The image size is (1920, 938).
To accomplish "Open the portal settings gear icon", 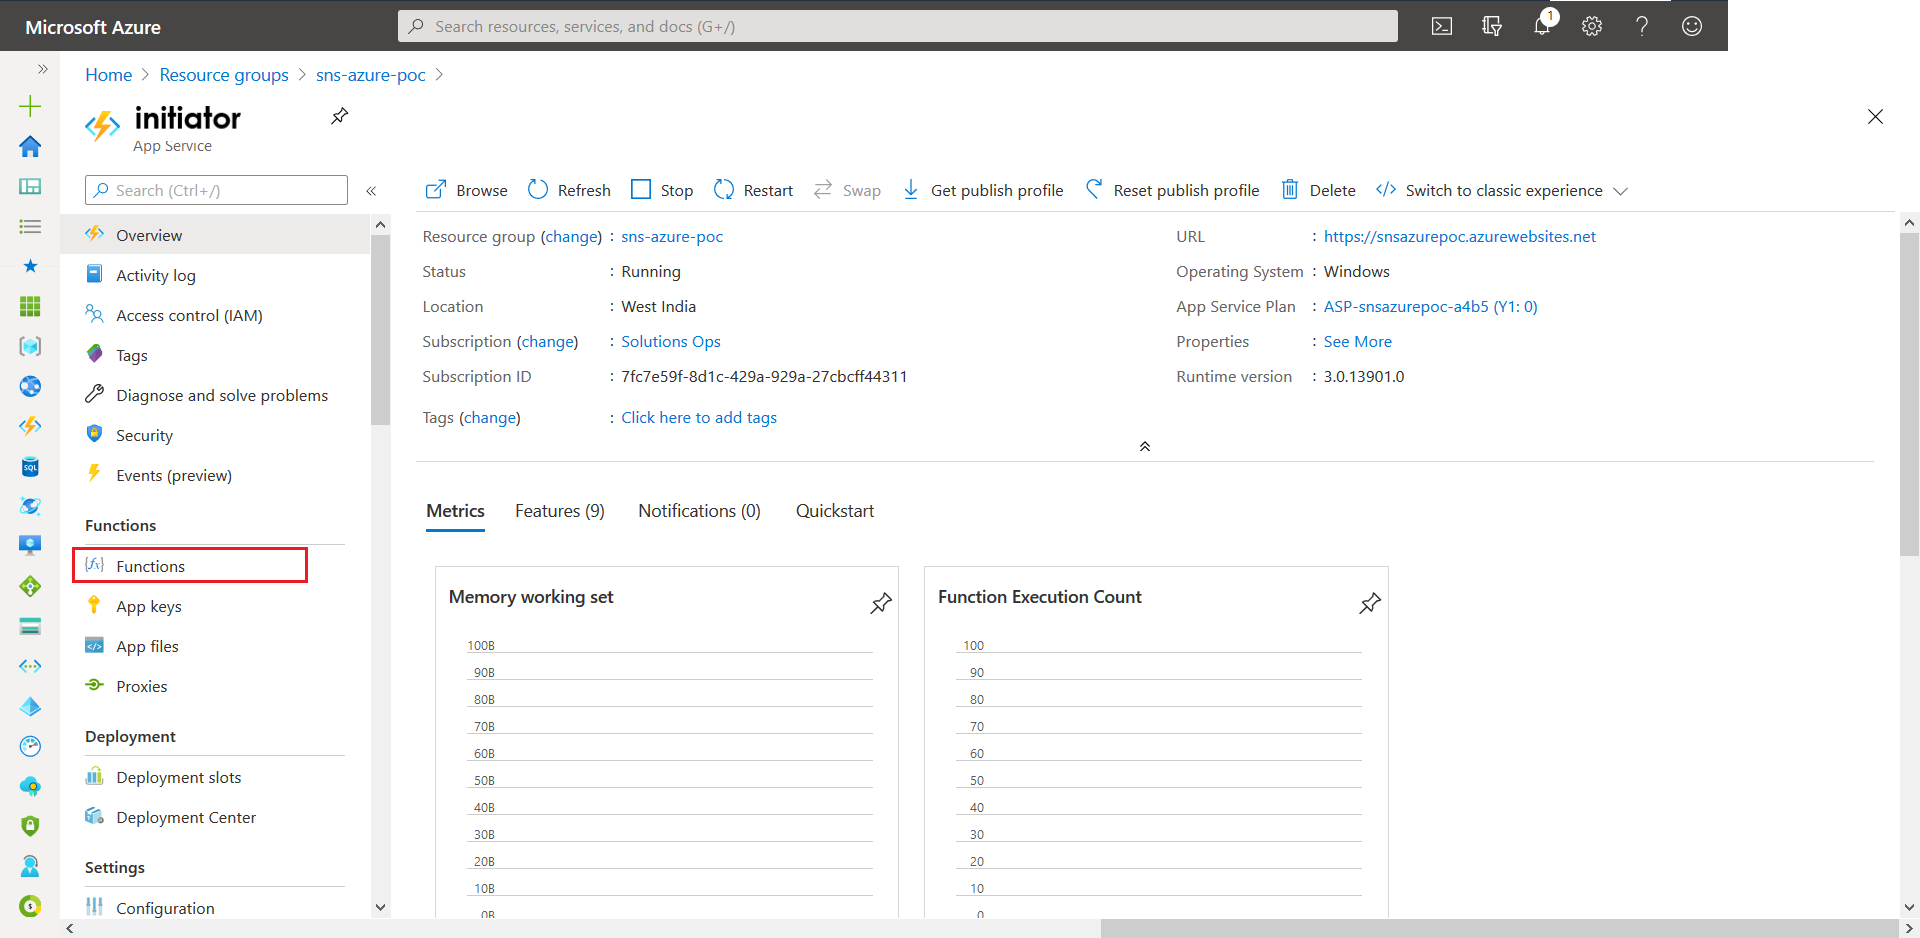I will (1592, 26).
